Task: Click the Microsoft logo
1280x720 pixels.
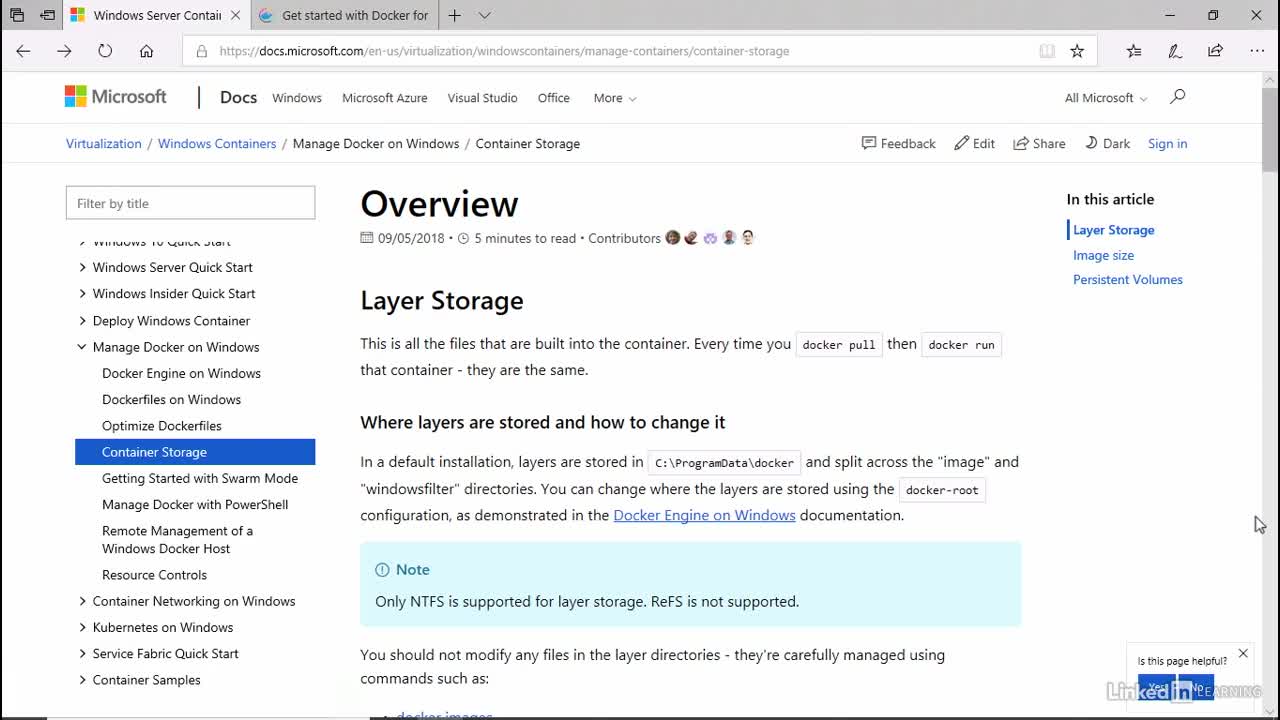Action: [x=116, y=97]
